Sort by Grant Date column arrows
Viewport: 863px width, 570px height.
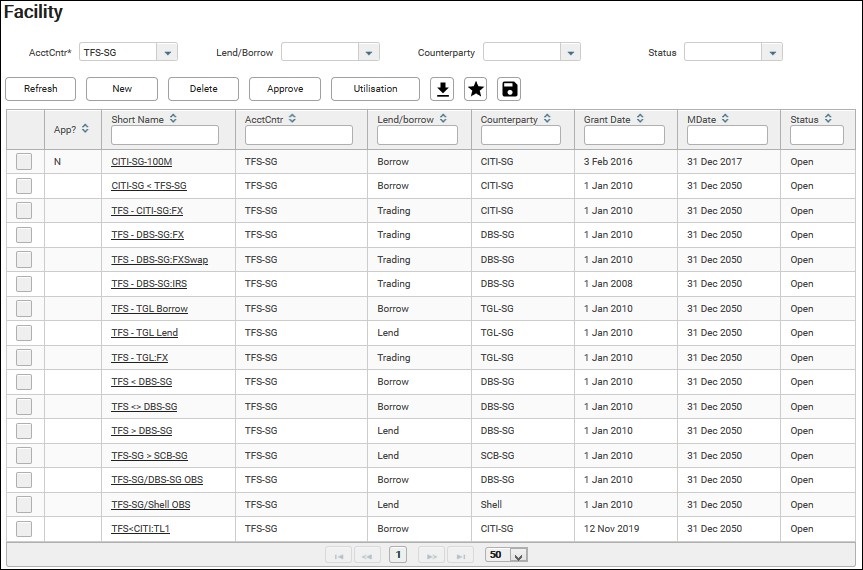[640, 118]
